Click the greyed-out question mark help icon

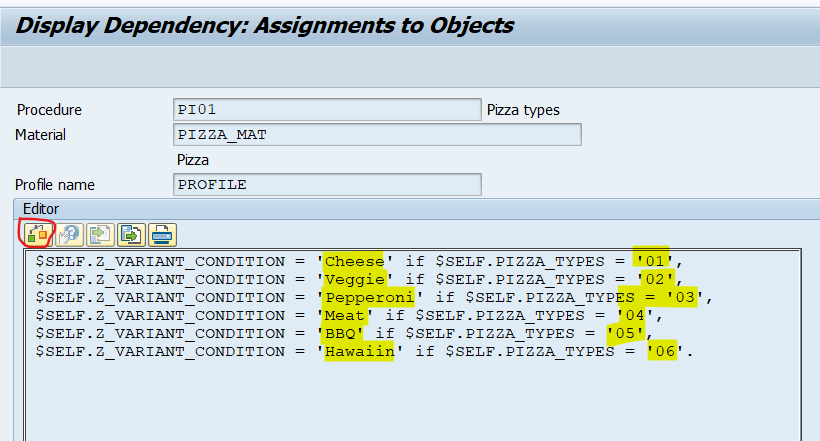click(x=69, y=234)
